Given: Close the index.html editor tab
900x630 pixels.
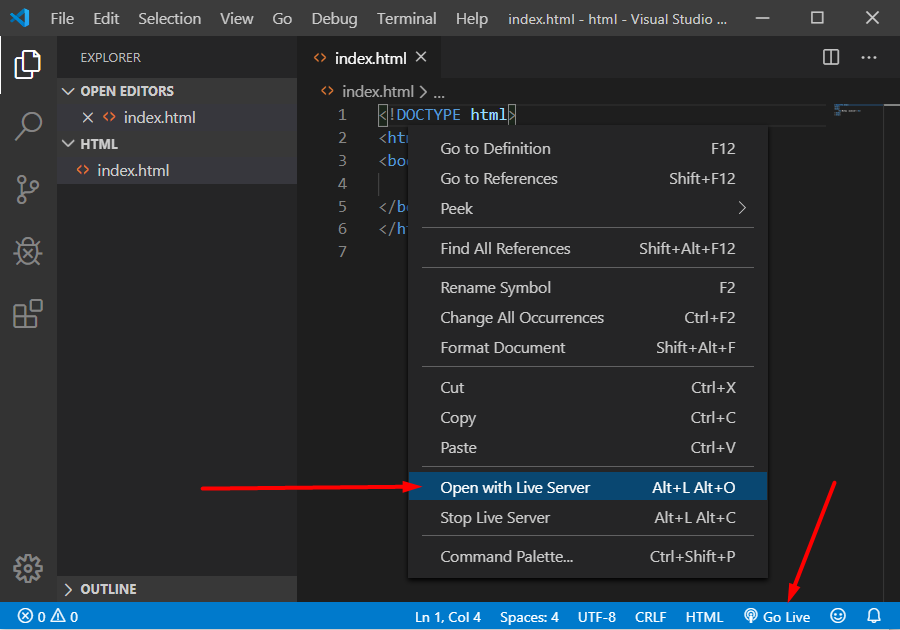Looking at the screenshot, I should coord(421,57).
